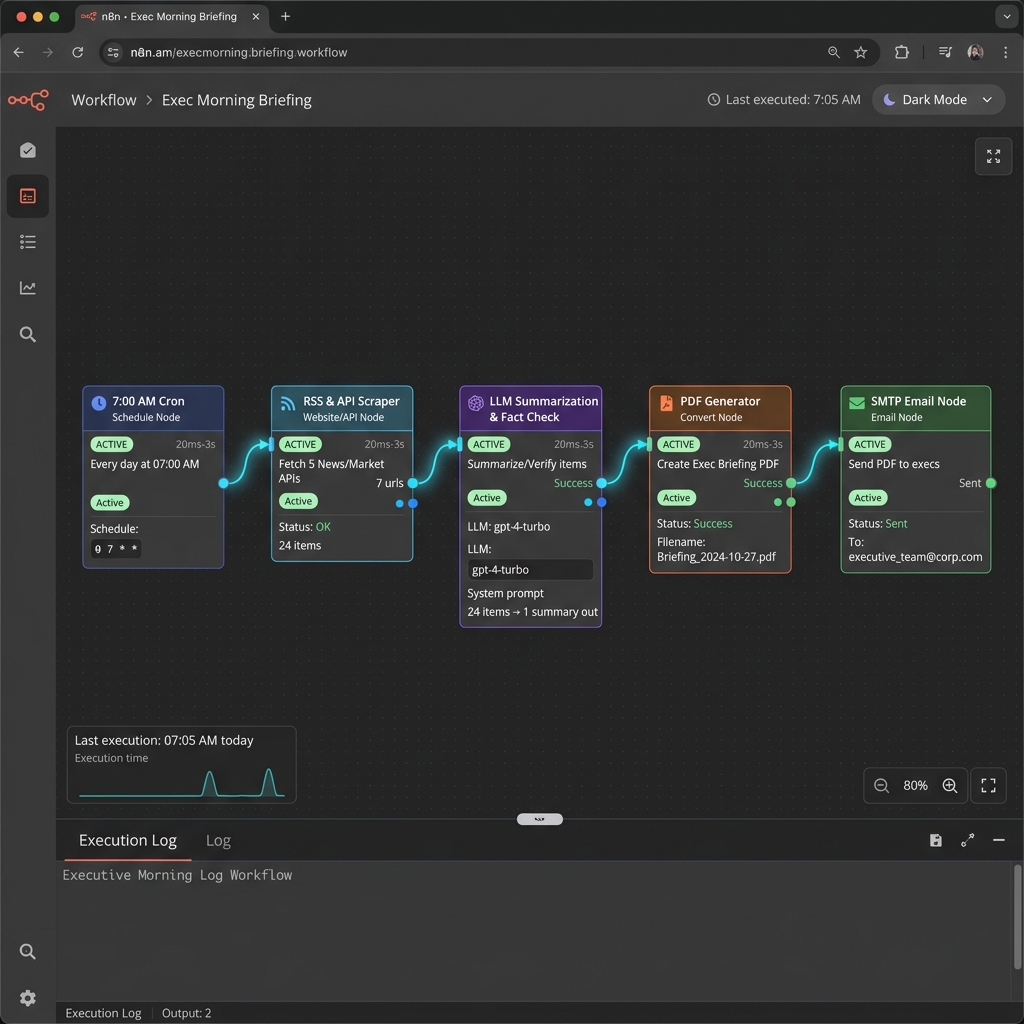
Task: Click the cron expression field 0 7 * *
Action: pos(116,549)
